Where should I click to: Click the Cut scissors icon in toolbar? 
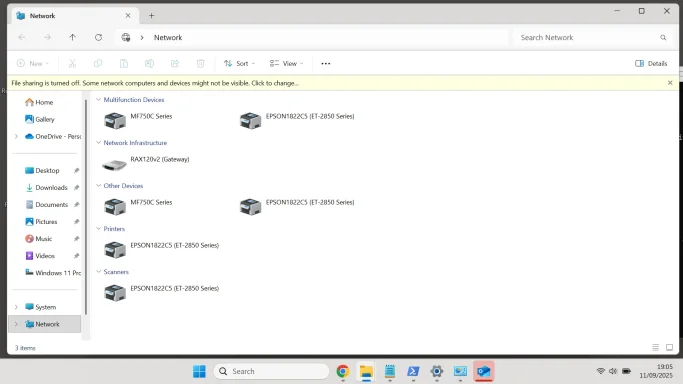(72, 64)
